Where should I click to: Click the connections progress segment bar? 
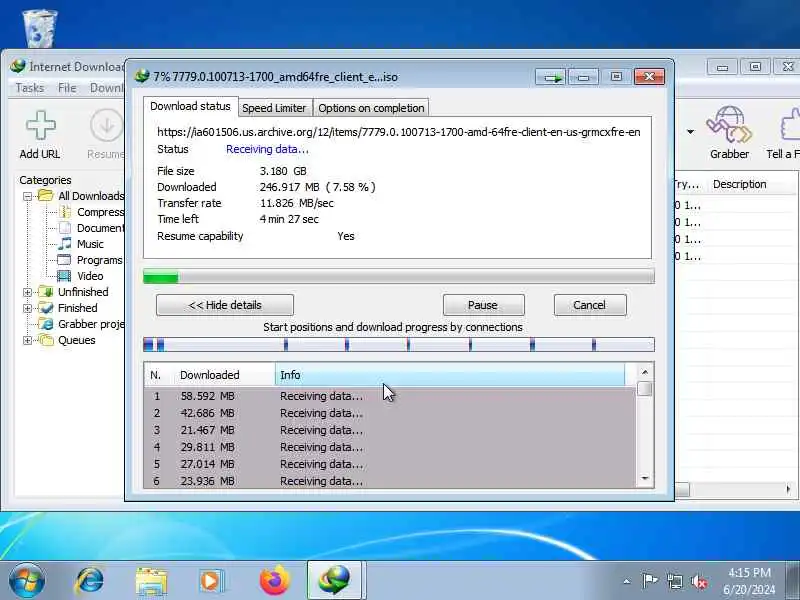pyautogui.click(x=398, y=344)
